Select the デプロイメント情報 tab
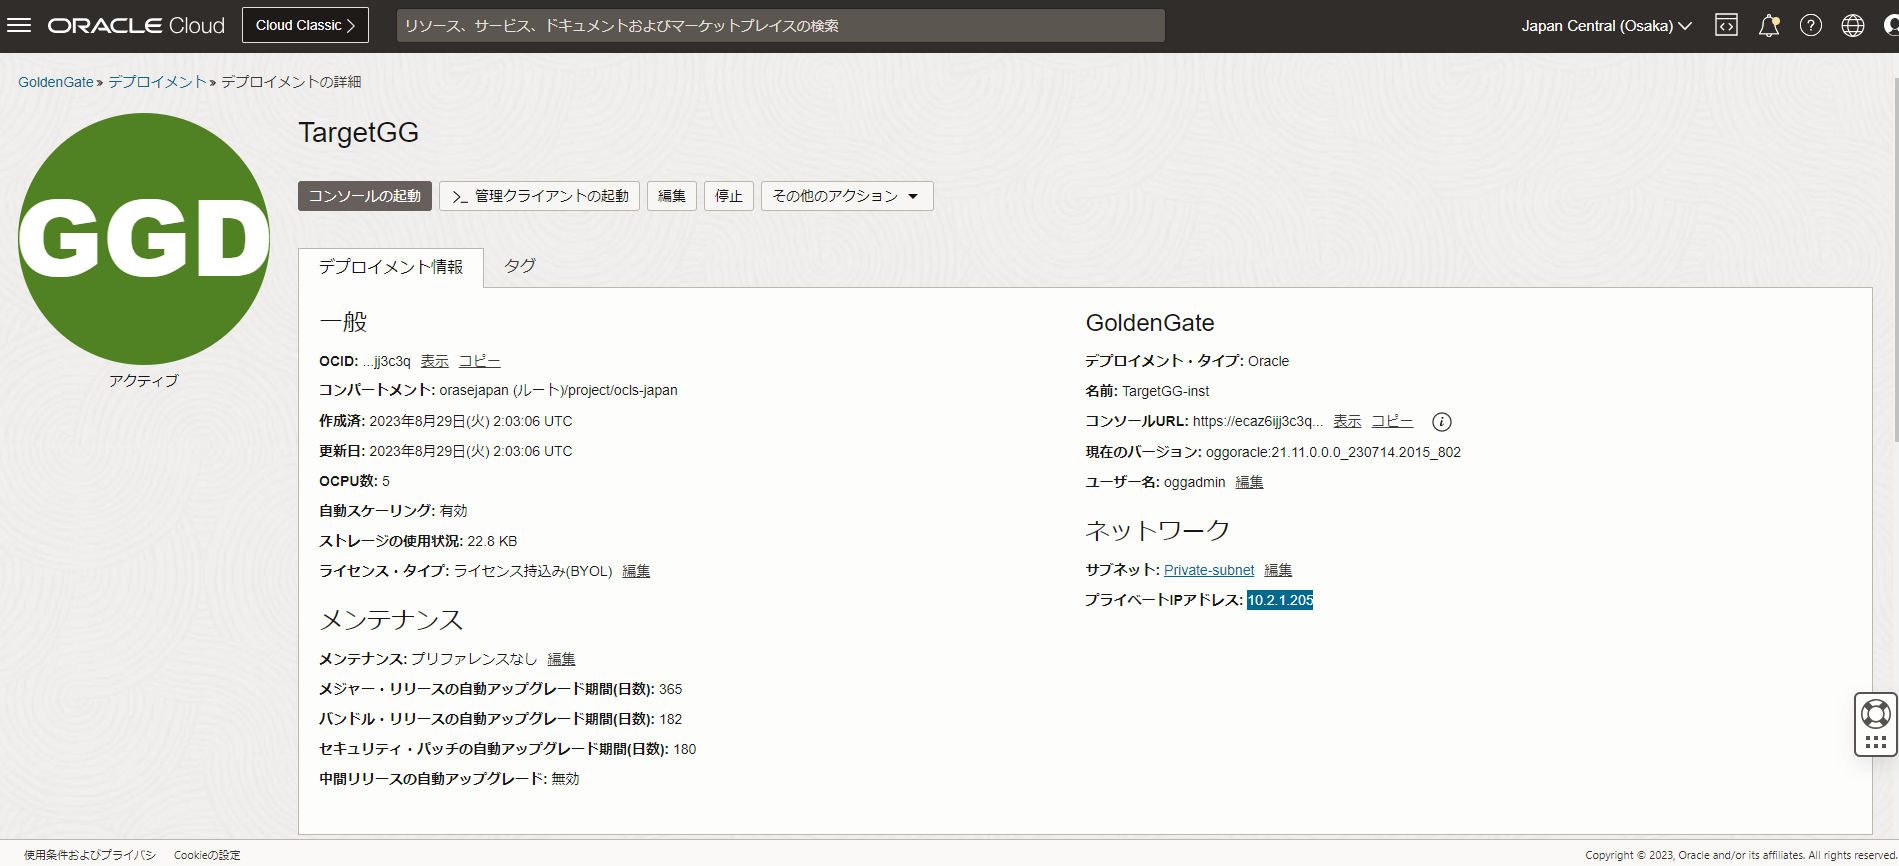This screenshot has height=866, width=1899. 391,267
